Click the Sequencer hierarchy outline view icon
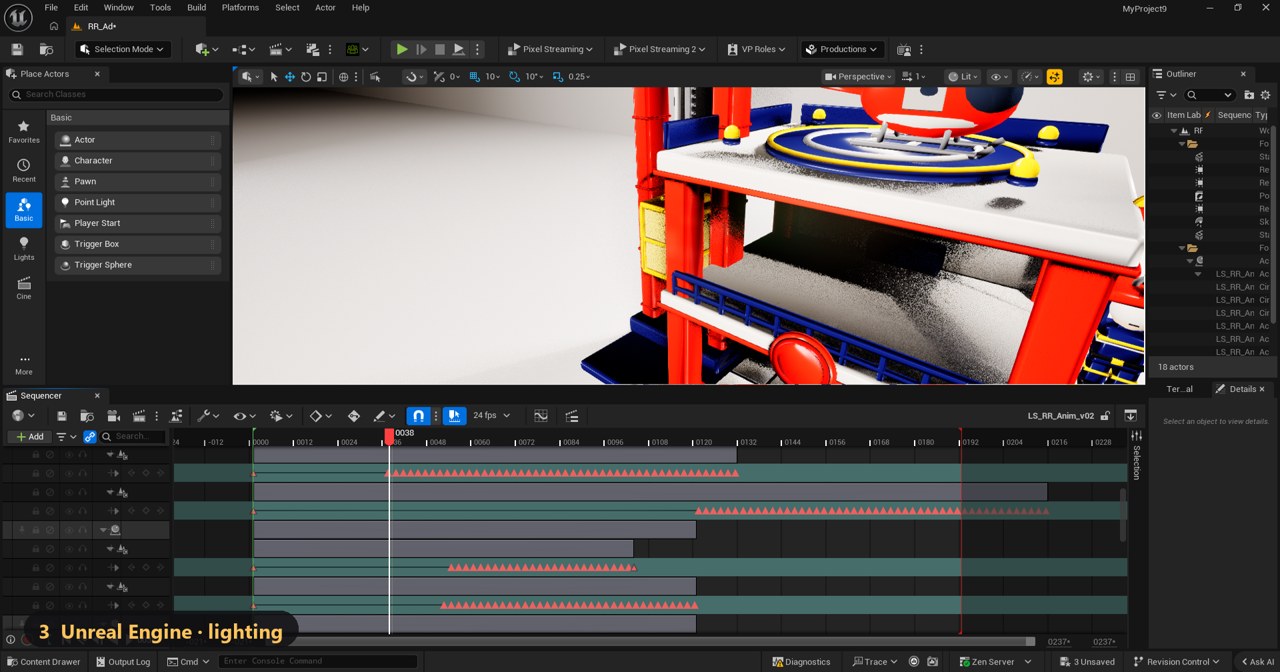Viewport: 1280px width, 672px height. 572,416
